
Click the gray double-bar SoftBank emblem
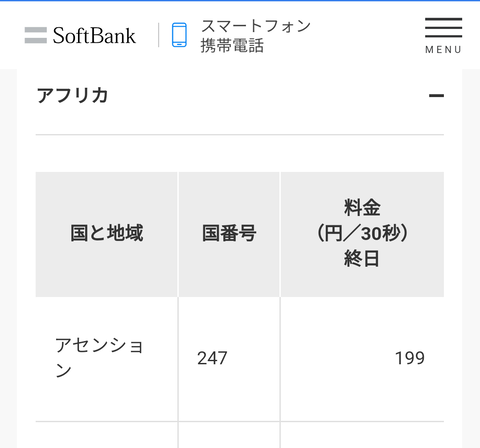[x=36, y=35]
